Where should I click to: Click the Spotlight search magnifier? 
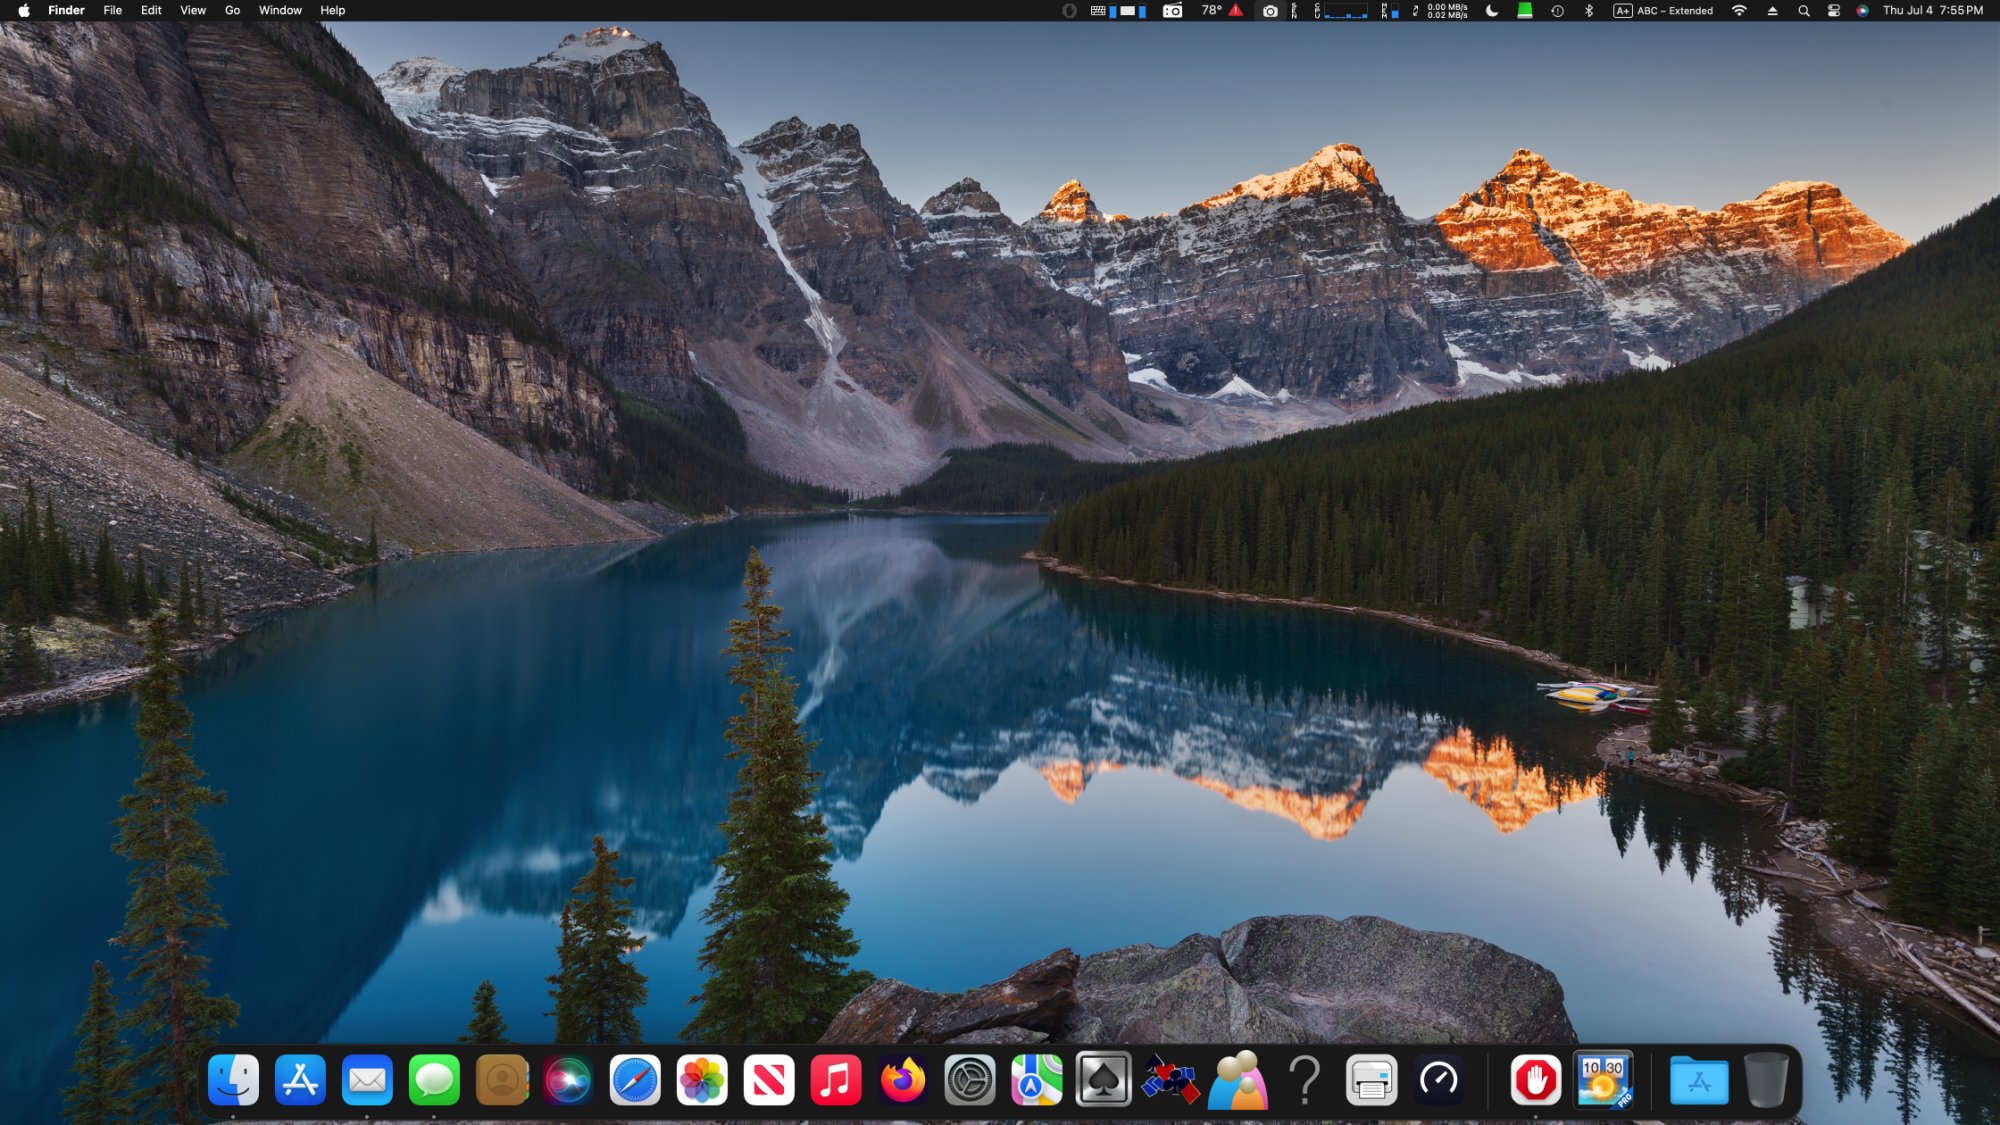tap(1804, 11)
